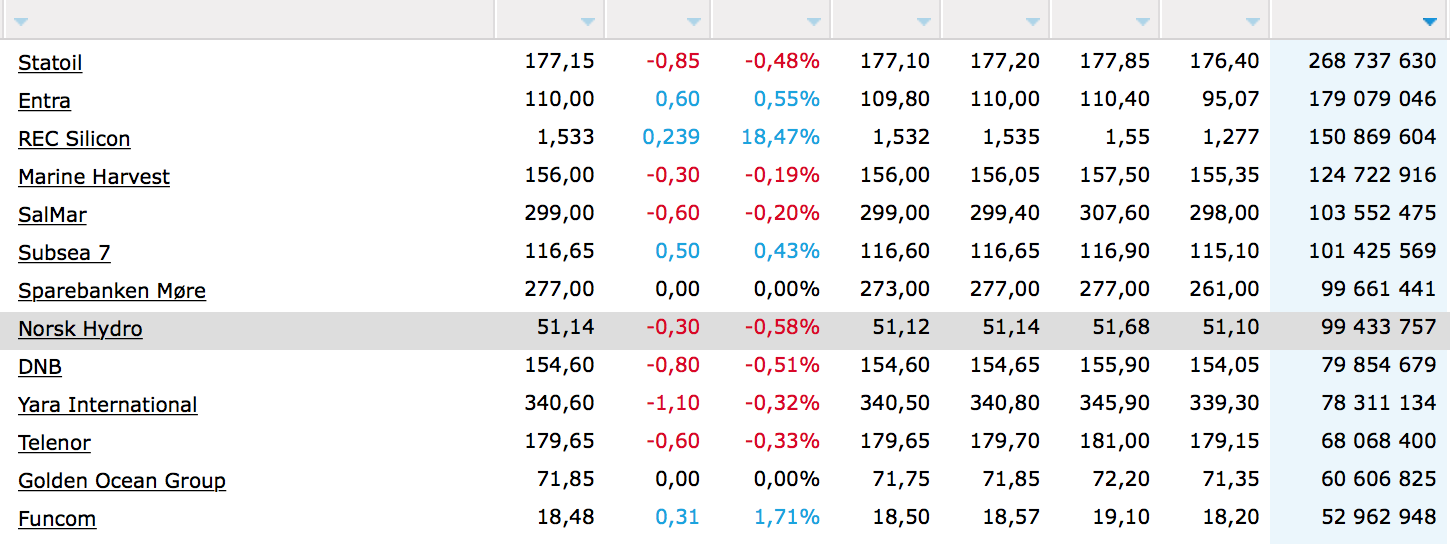Select REC Silicon's 18,47% change
Viewport: 1450px width, 544px height.
(x=781, y=137)
